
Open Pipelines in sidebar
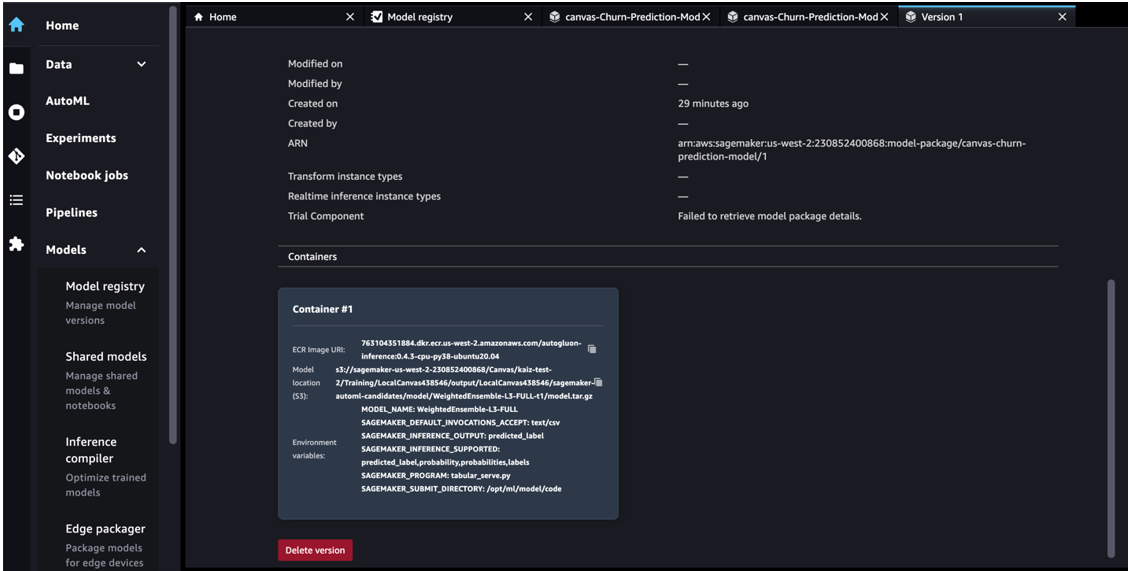[x=71, y=212]
